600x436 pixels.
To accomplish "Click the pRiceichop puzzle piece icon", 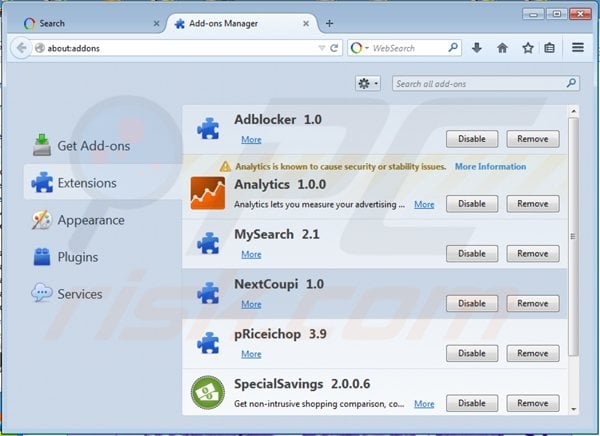I will point(208,343).
